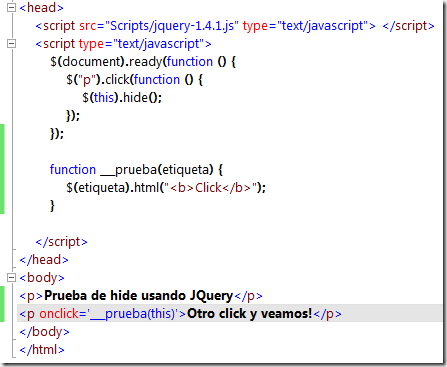Click the opening <head> tag text
Viewport: 447px width, 367px height.
[41, 7]
